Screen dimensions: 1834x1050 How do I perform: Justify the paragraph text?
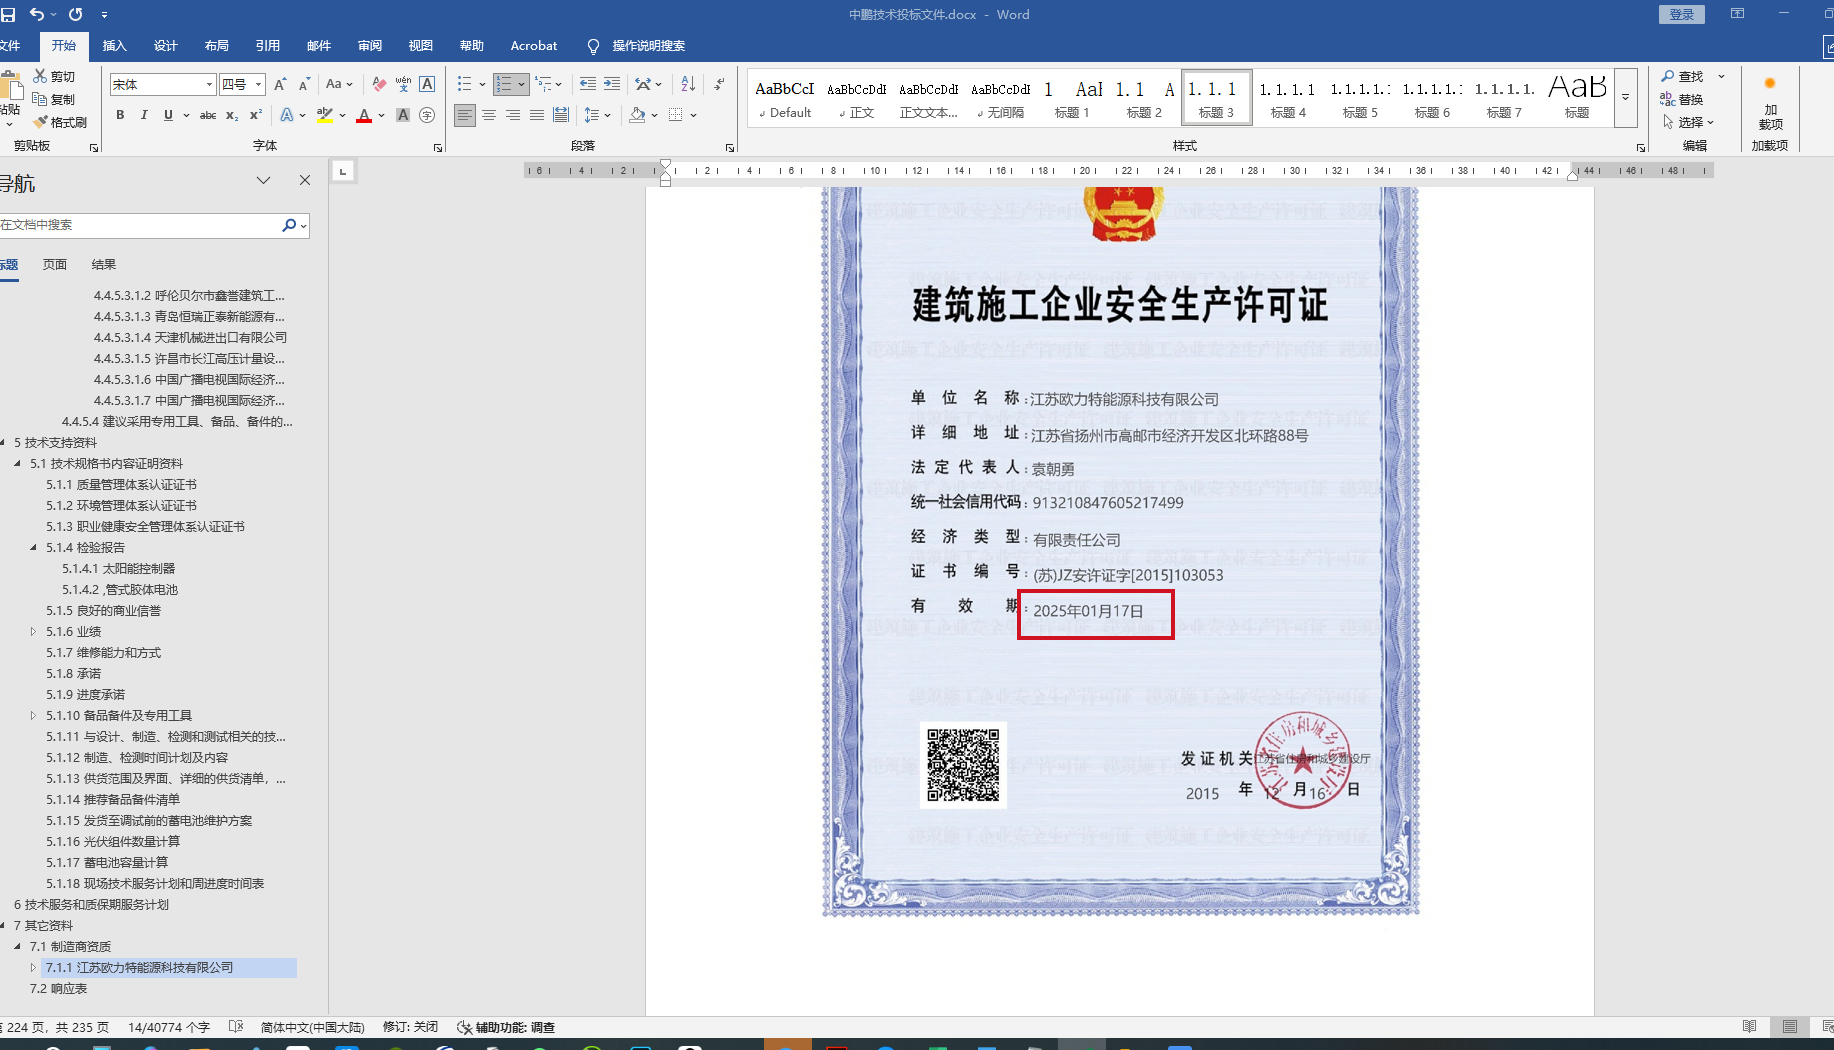pos(537,115)
